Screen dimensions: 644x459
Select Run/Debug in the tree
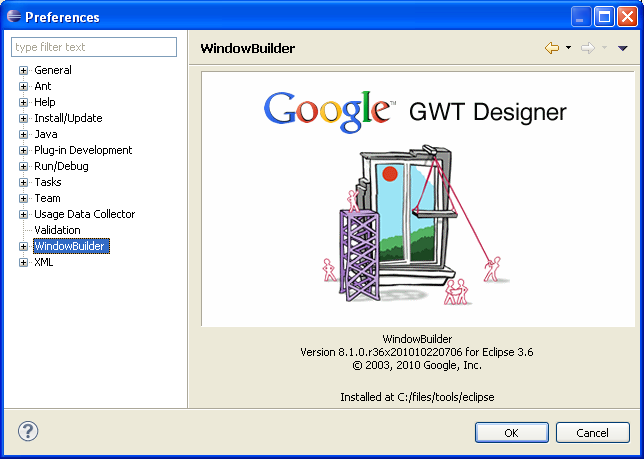(x=61, y=166)
